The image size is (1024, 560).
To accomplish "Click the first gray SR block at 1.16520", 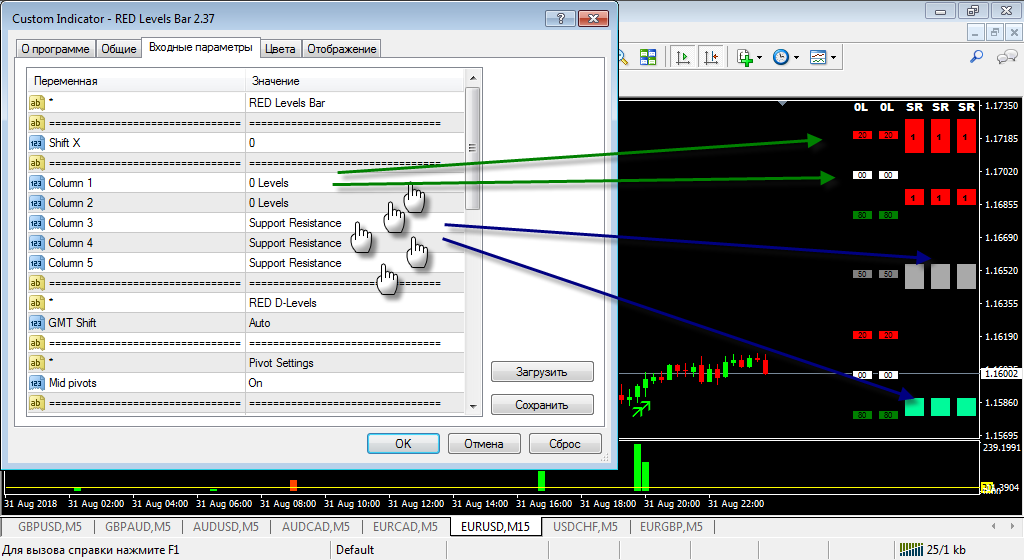I will [x=914, y=276].
